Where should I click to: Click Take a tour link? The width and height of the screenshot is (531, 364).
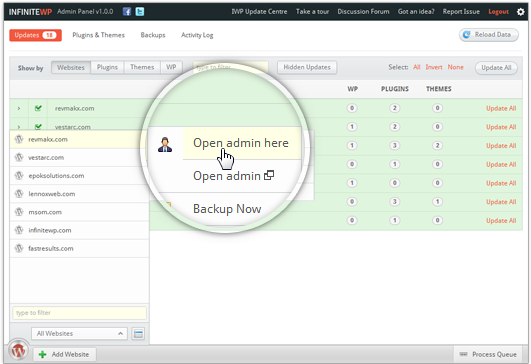[x=312, y=12]
